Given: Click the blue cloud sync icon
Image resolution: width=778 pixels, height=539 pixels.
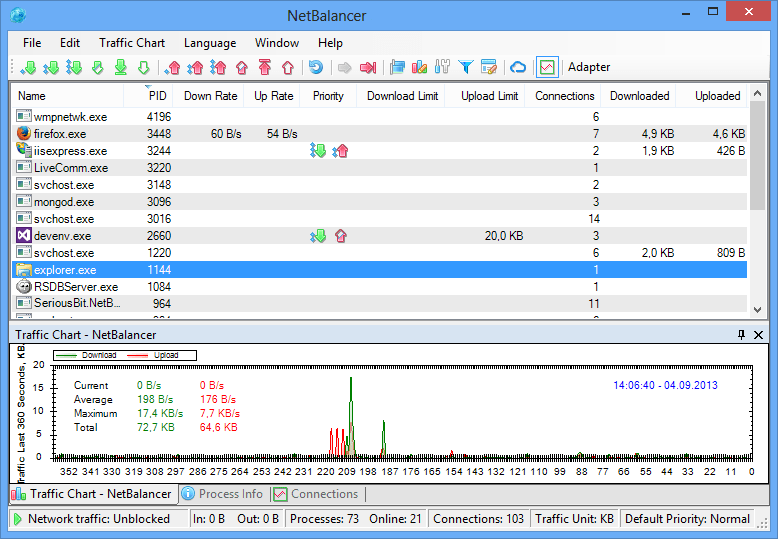Looking at the screenshot, I should coord(518,67).
